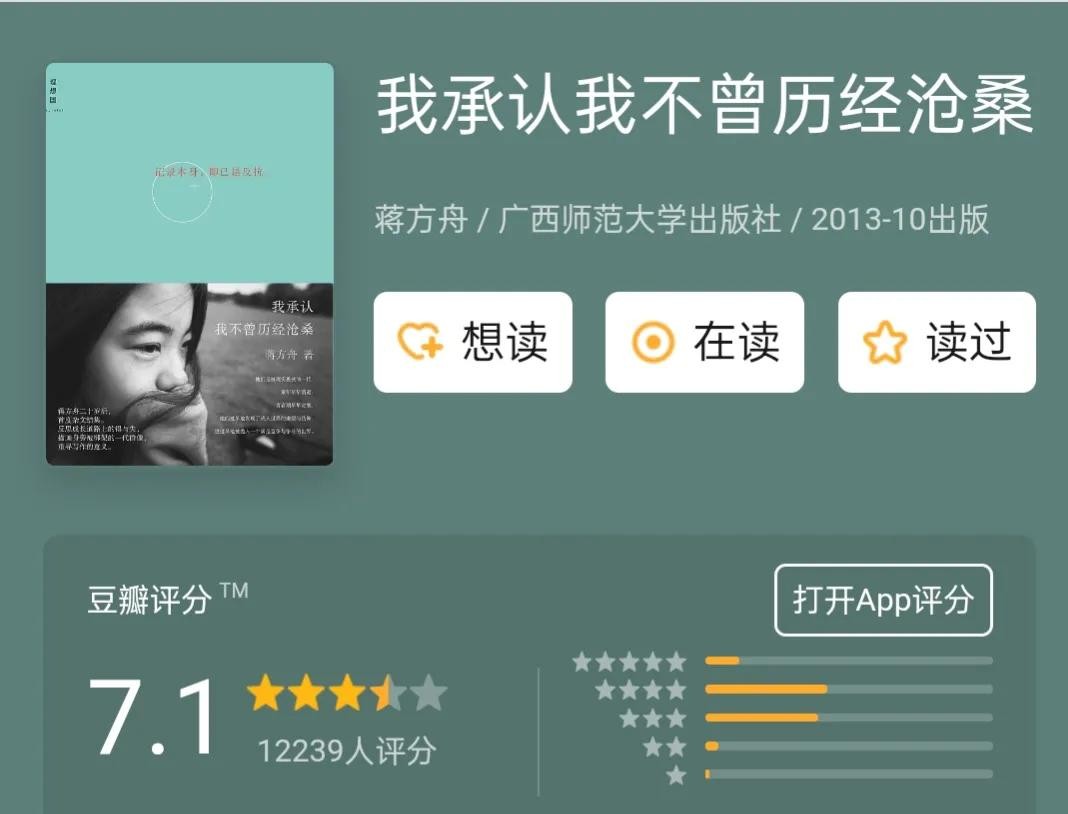Select the four-star rating row icons

click(x=641, y=690)
